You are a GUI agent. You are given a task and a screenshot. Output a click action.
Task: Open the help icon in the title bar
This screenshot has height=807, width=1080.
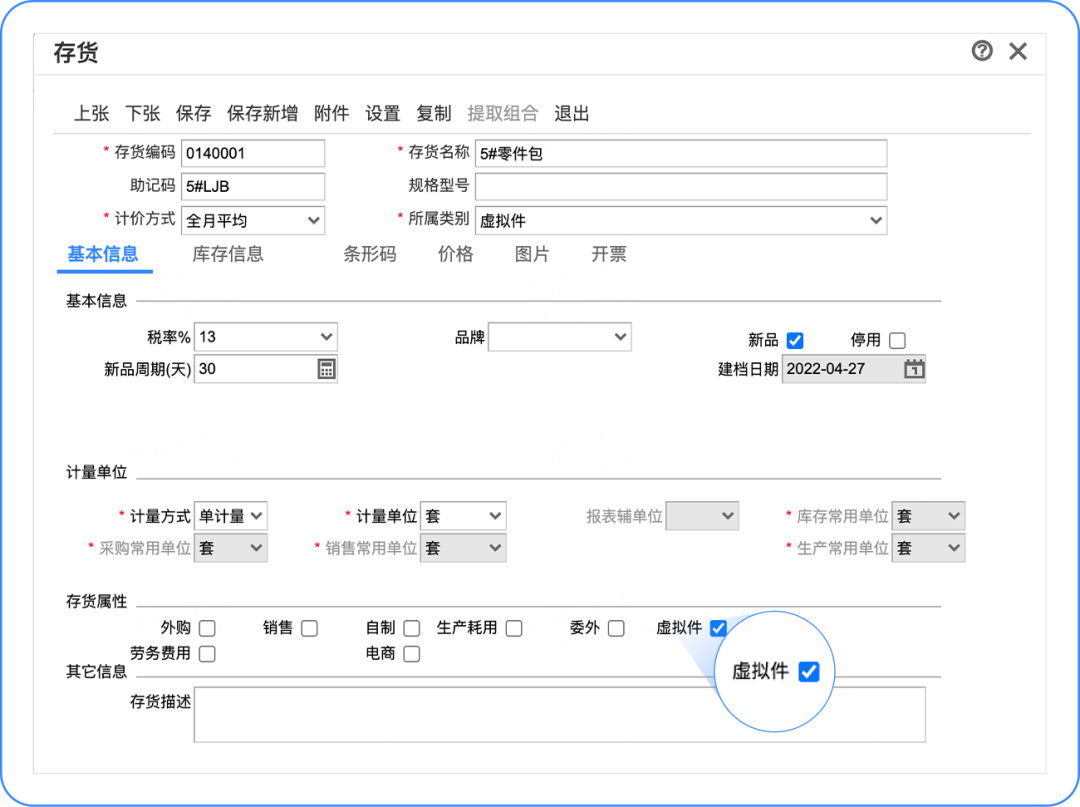pos(981,51)
